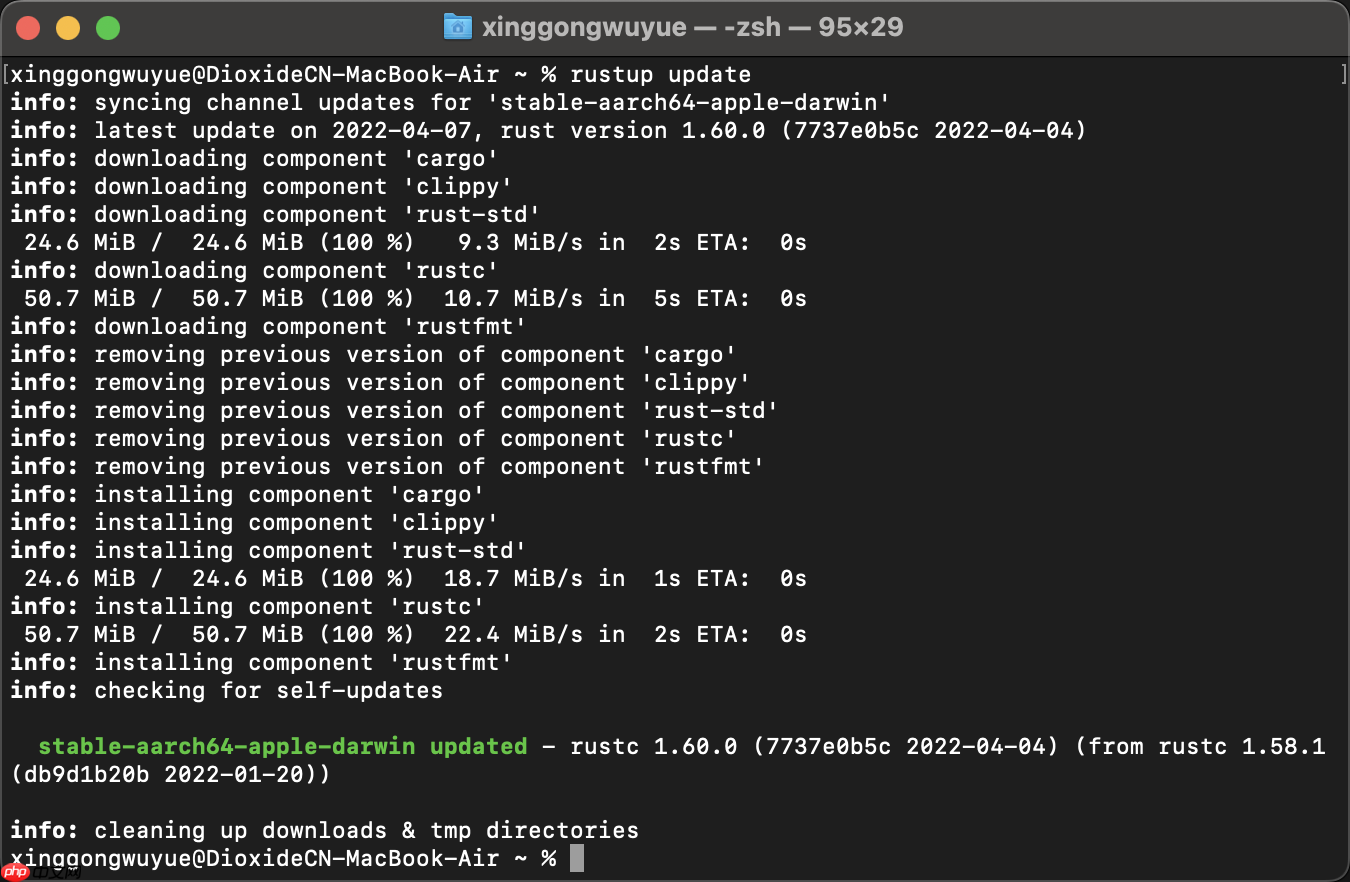
Task: Click the "removing previous version of component 'clippy'" line
Action: tap(422, 383)
